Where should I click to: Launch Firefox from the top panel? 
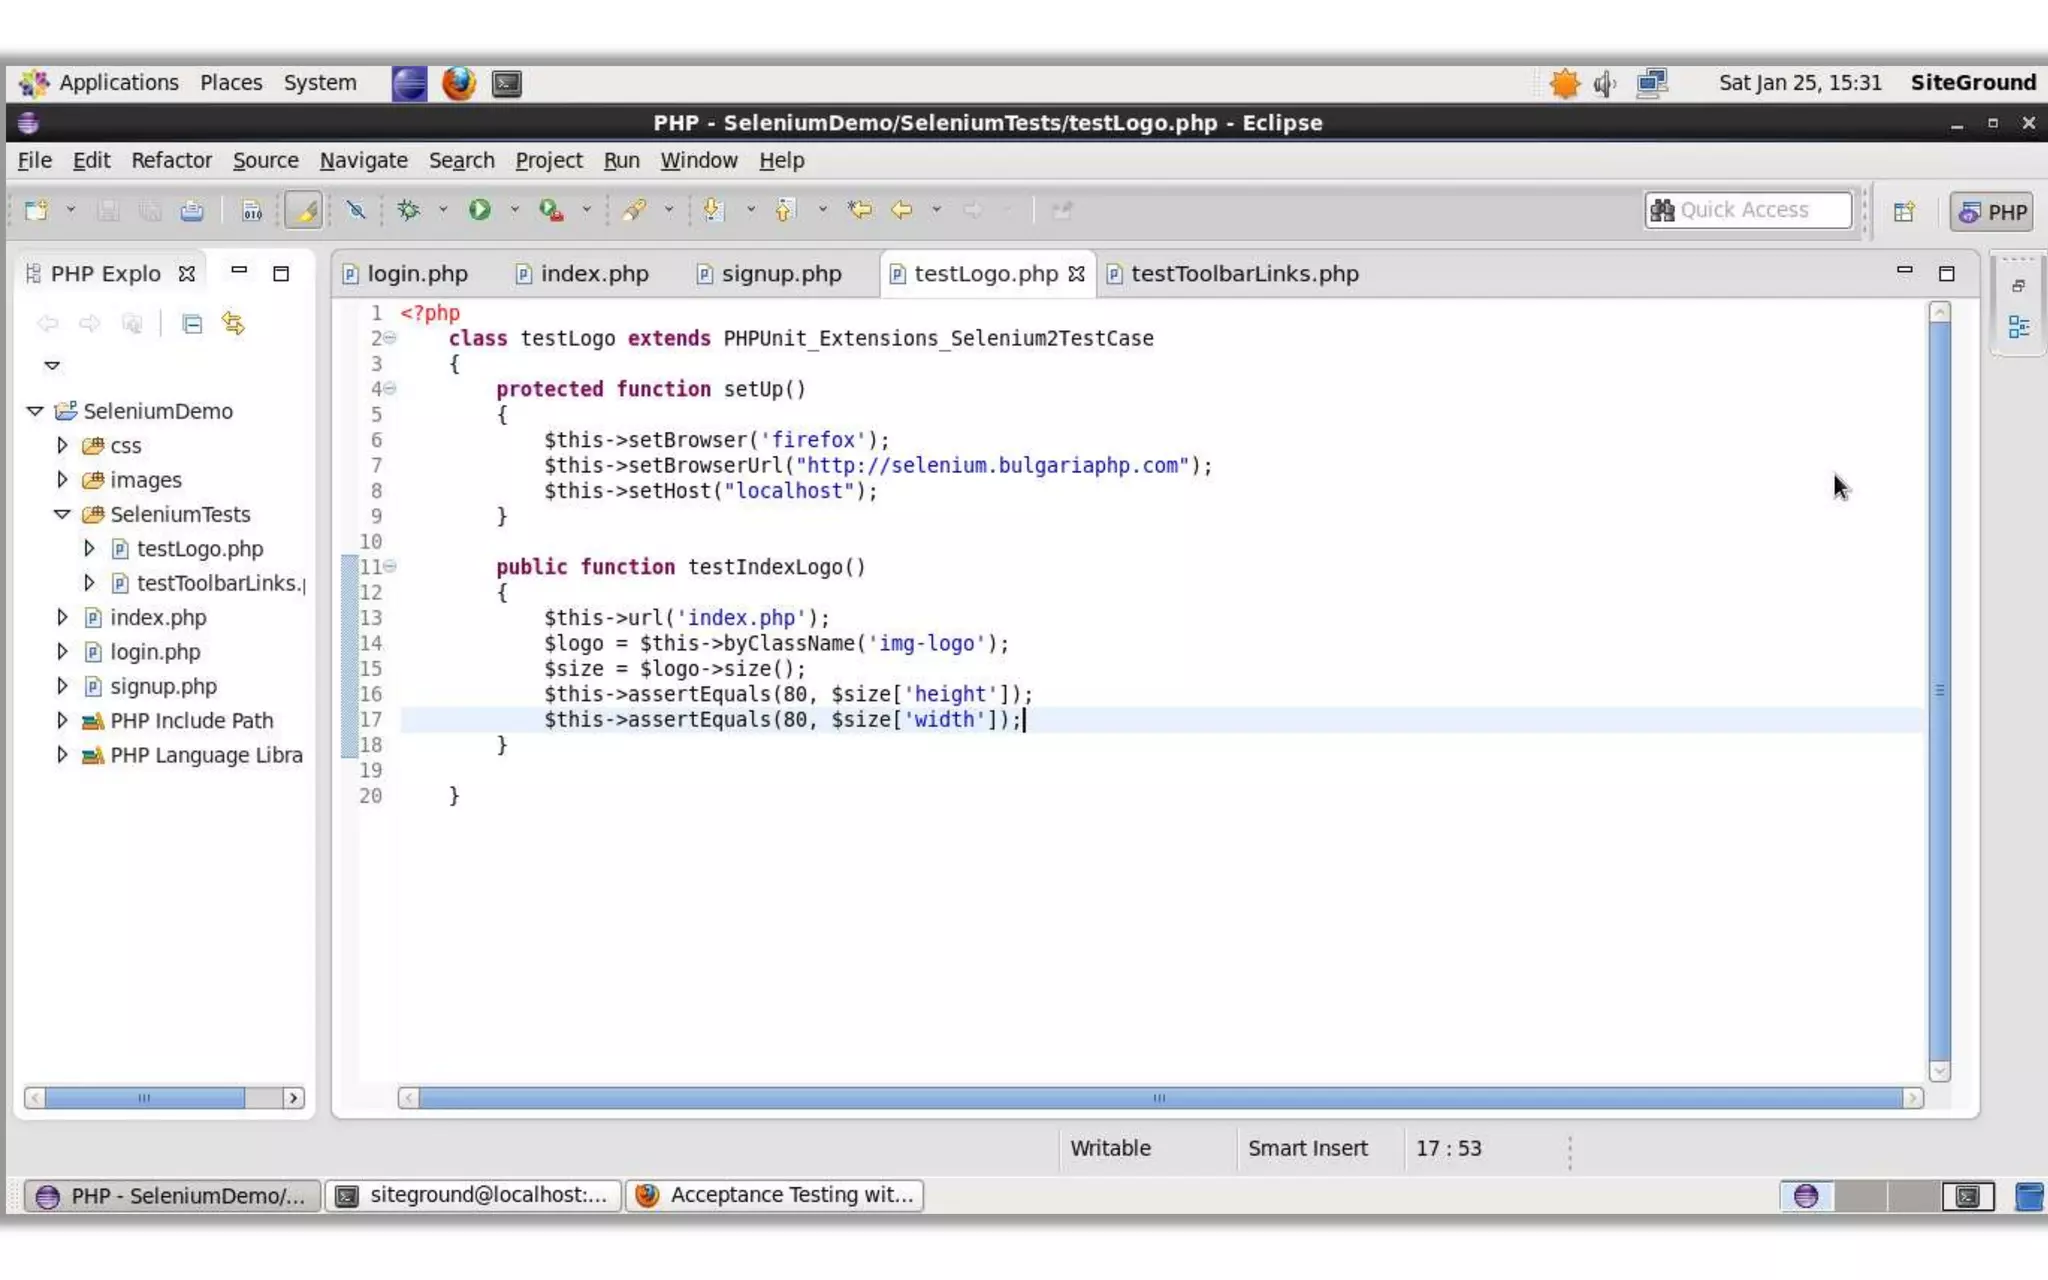point(458,83)
